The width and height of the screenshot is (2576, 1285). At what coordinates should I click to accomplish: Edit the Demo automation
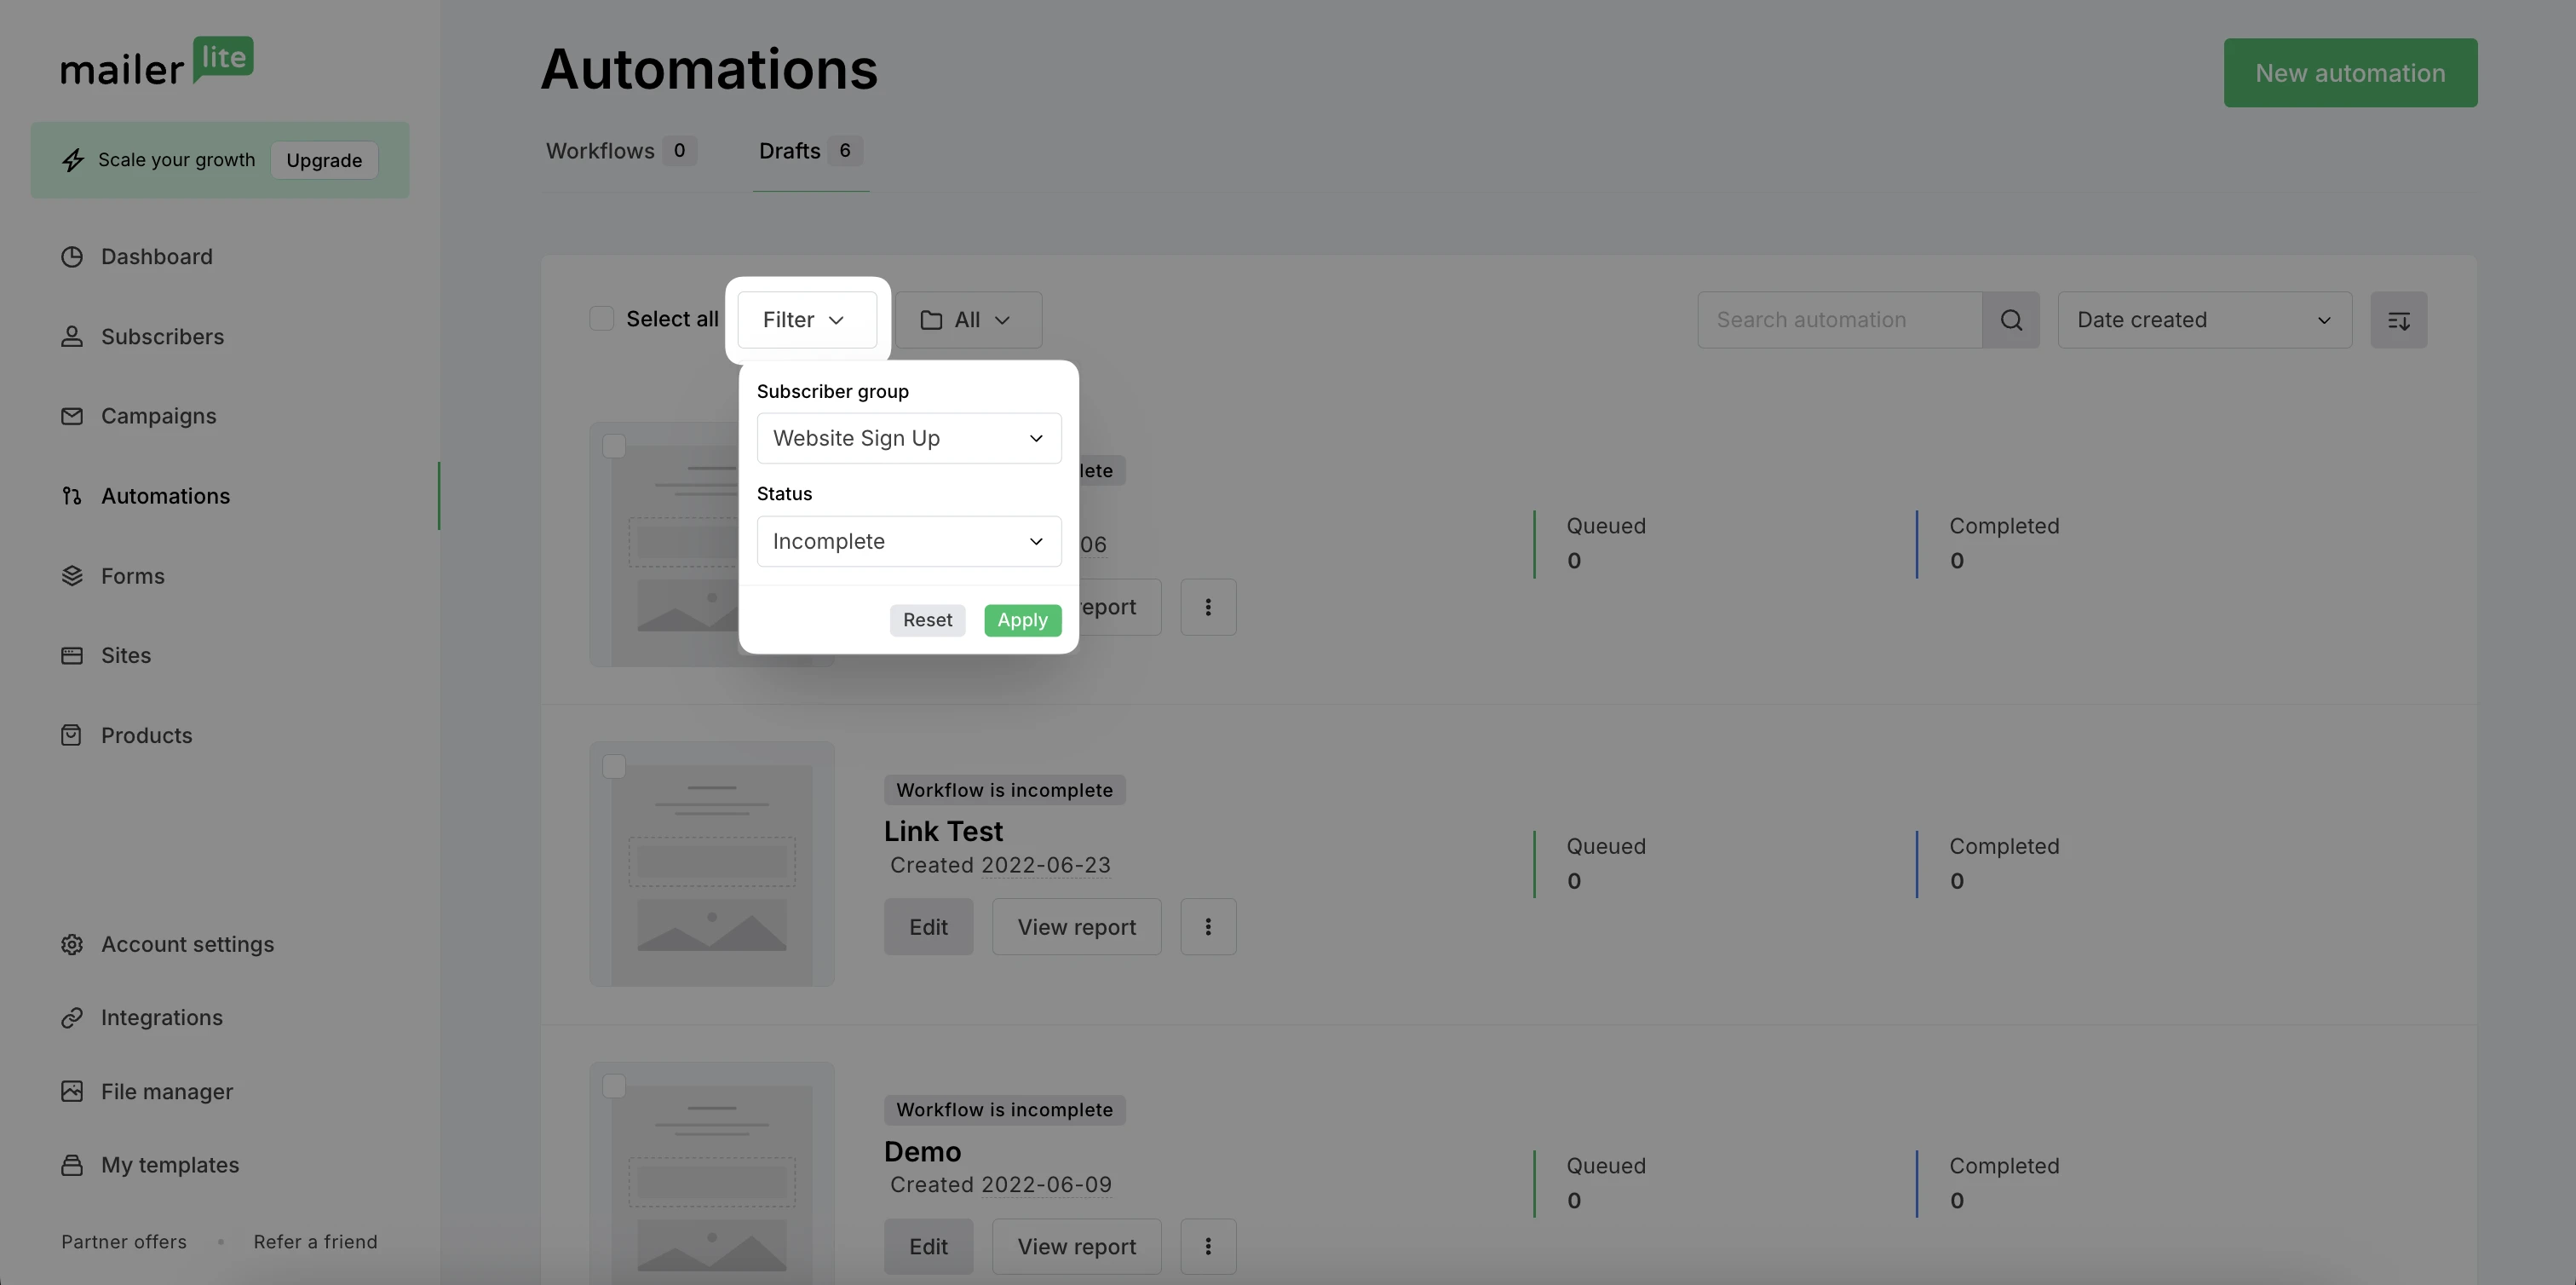click(x=928, y=1247)
